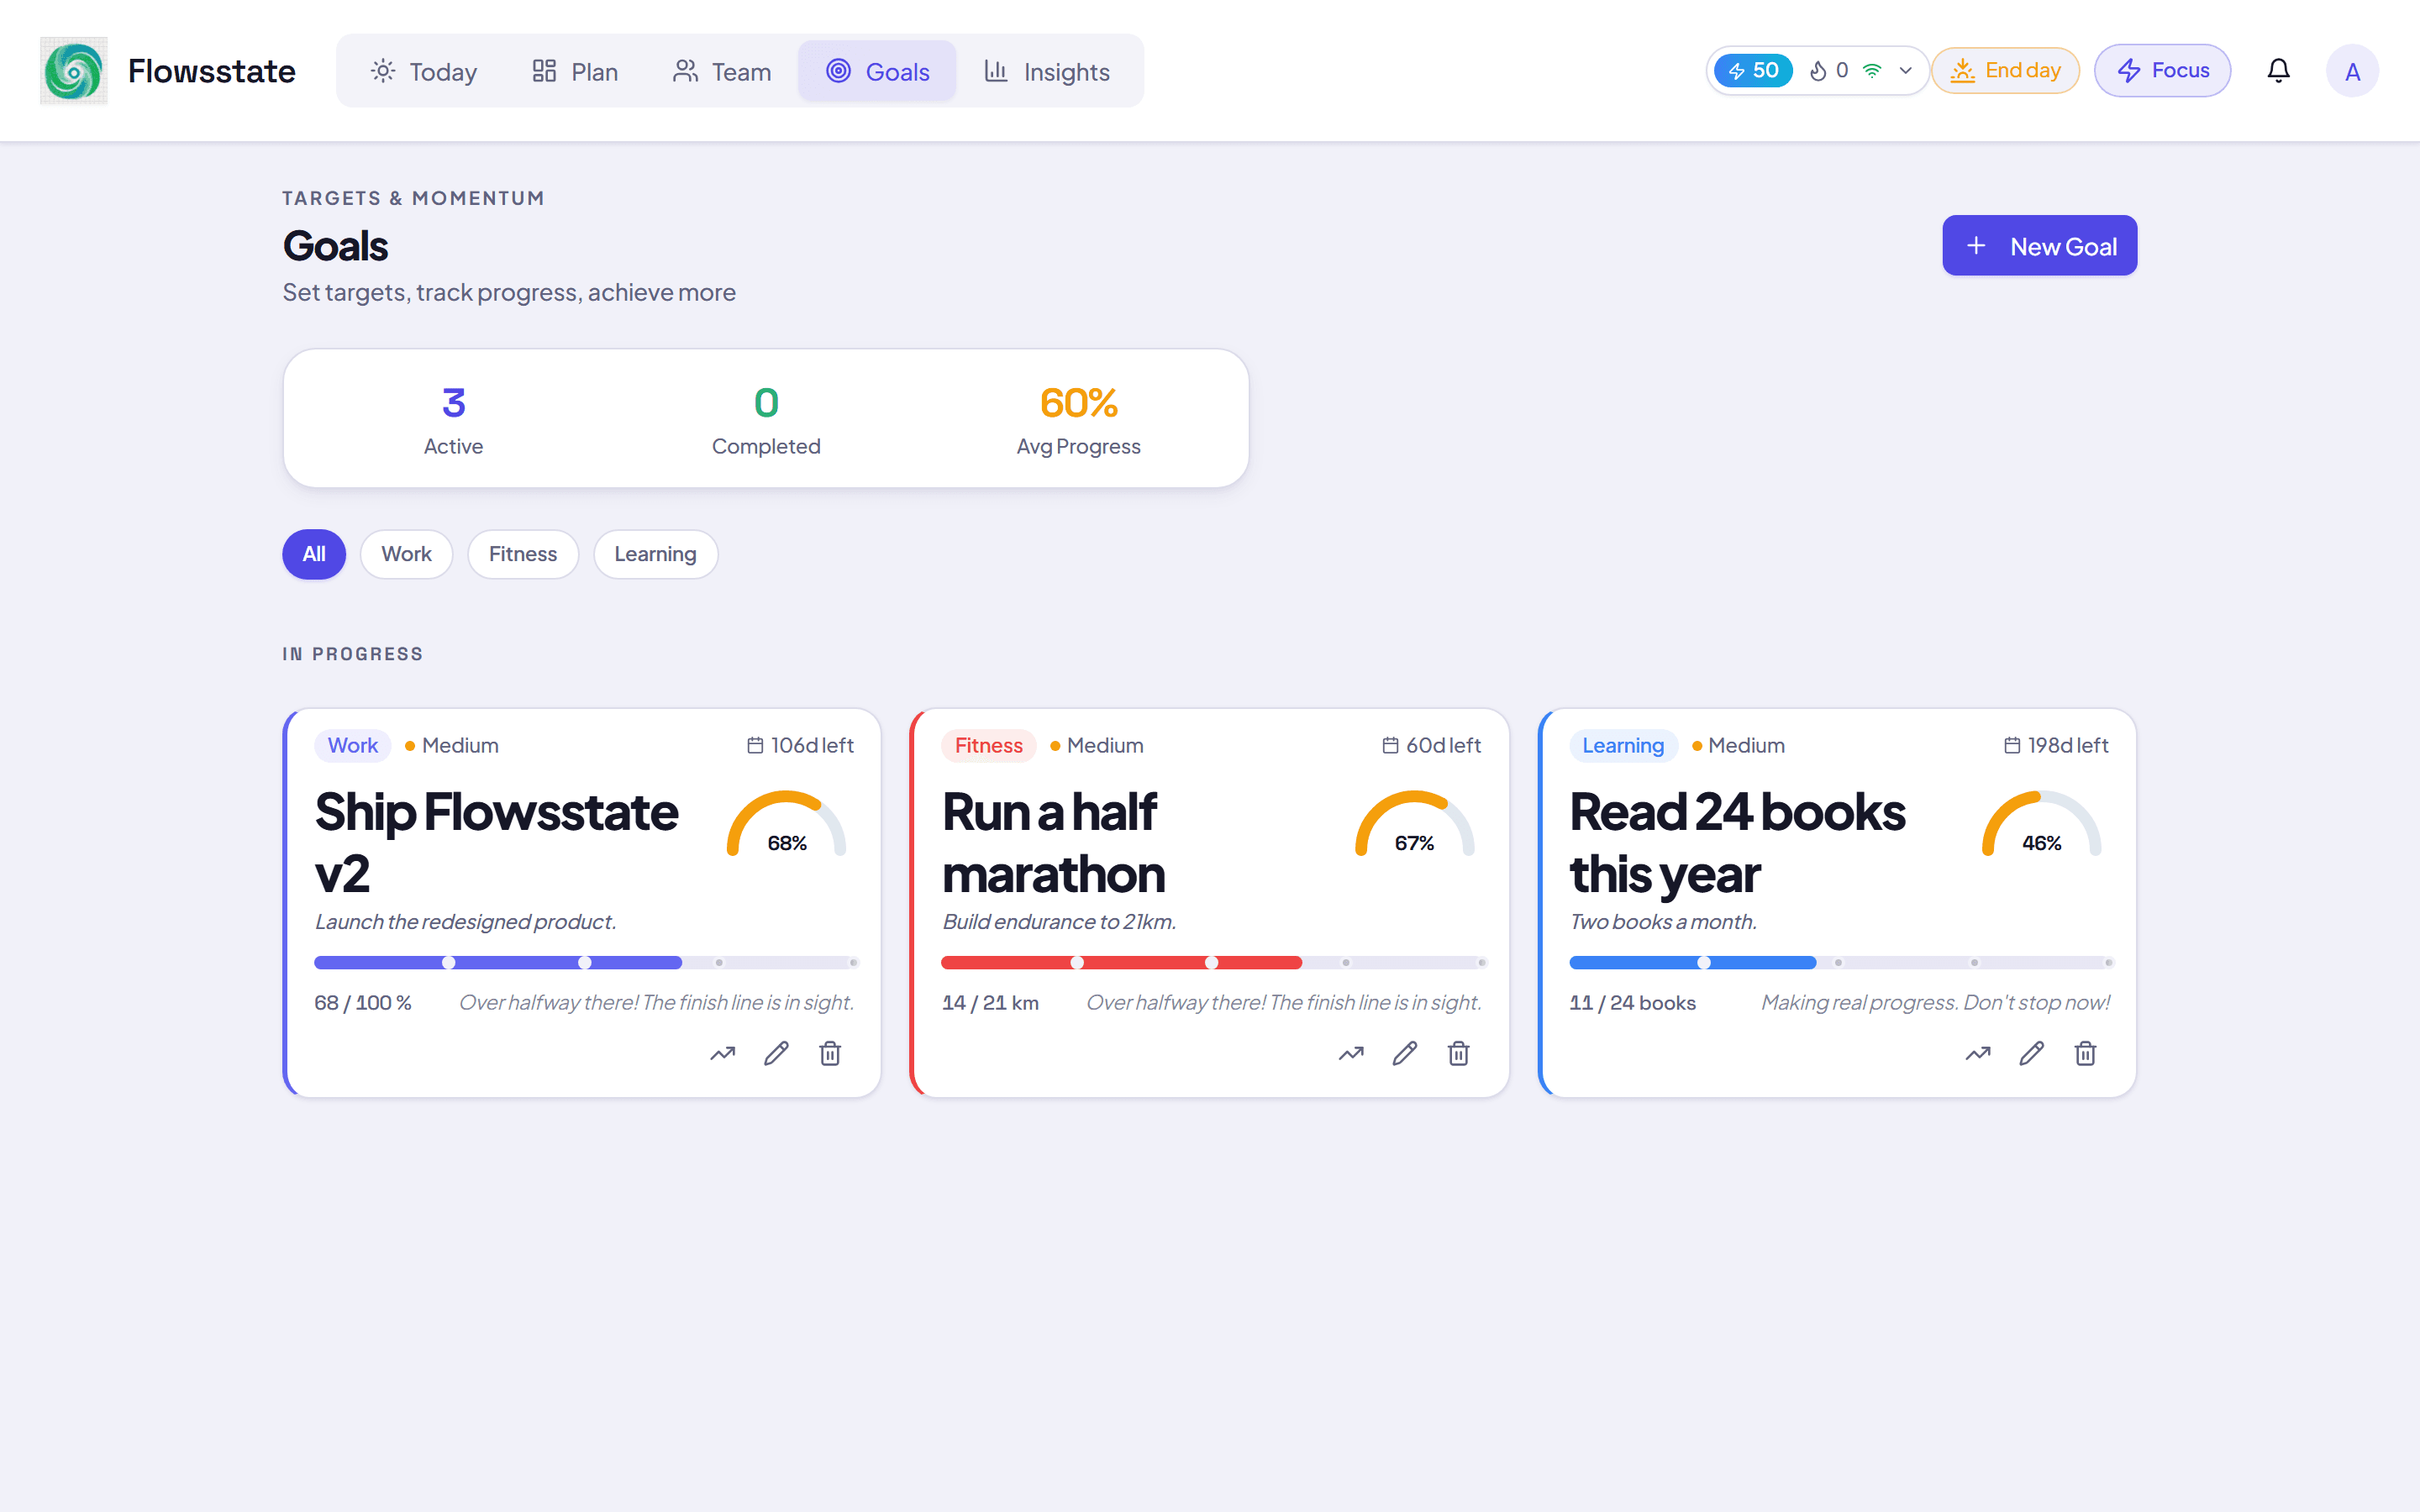Screen dimensions: 2420x1512
Task: Click calendar icon beside 198d left
Action: pyautogui.click(x=2012, y=746)
